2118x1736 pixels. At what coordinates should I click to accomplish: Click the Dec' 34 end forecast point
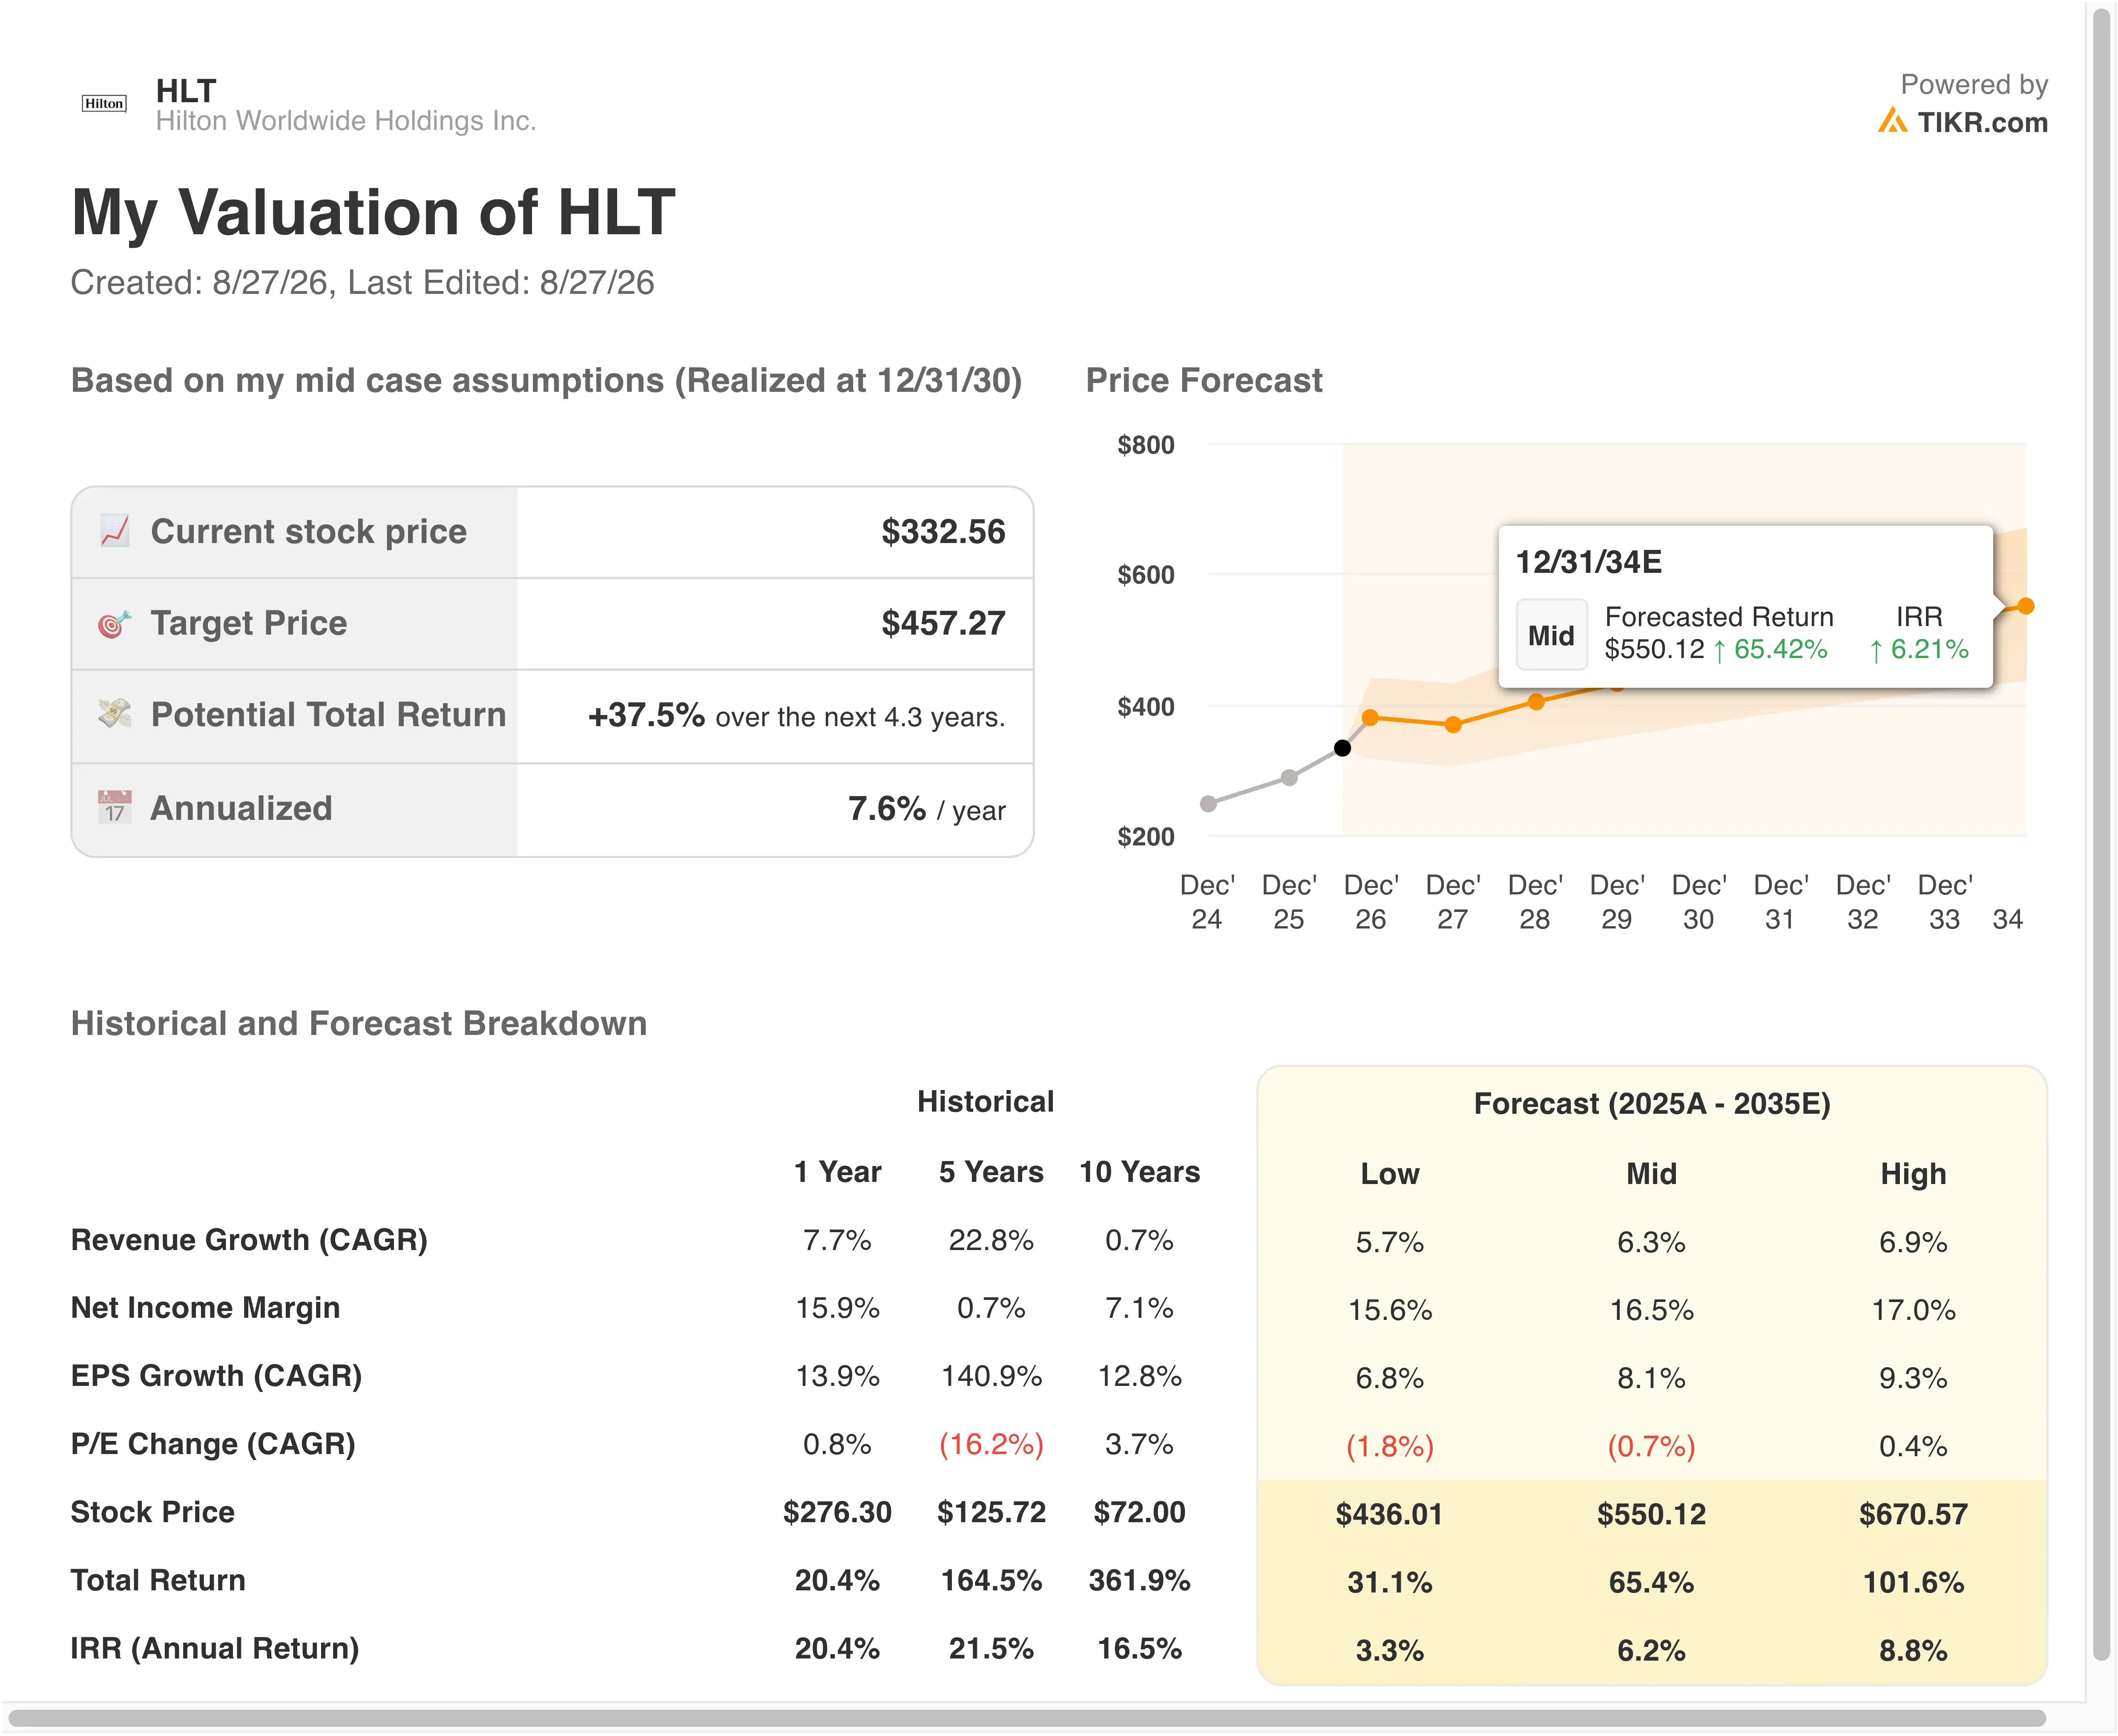[x=2026, y=606]
